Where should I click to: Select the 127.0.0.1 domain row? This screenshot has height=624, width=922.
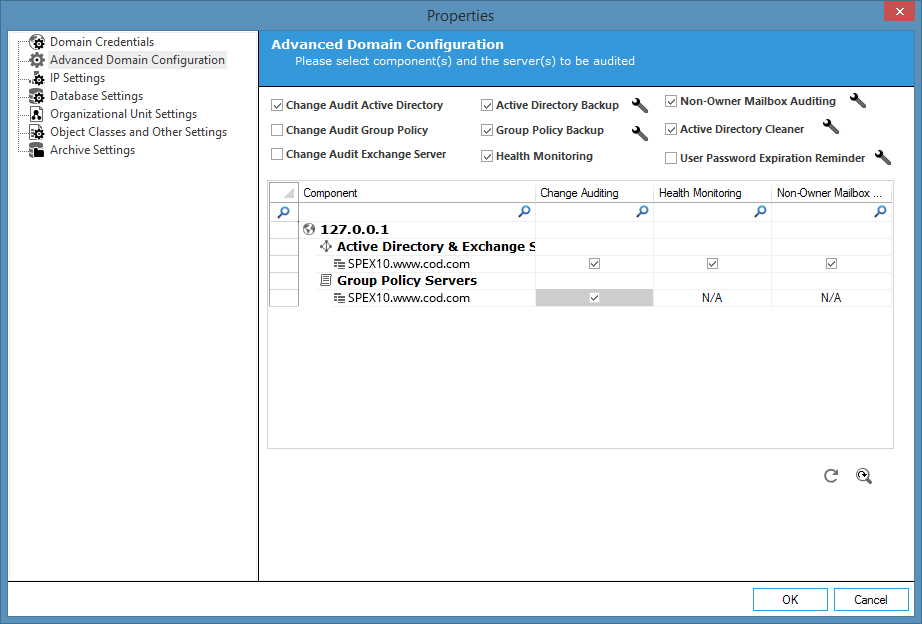355,229
